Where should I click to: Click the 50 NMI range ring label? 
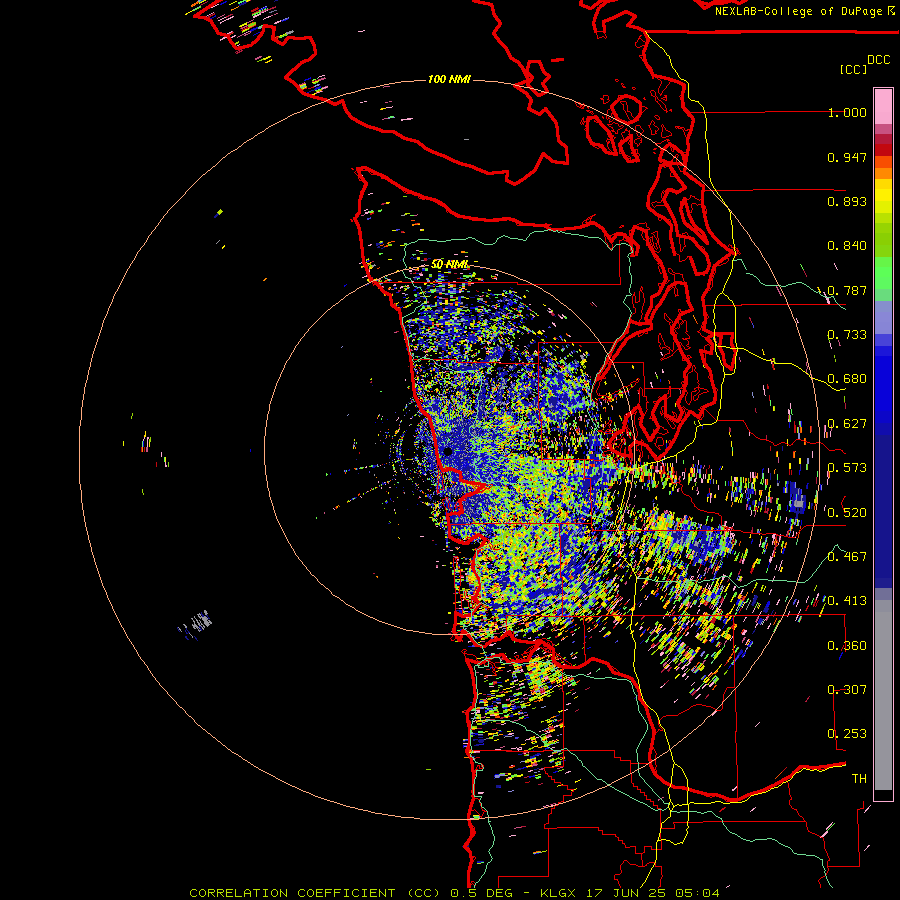[x=450, y=264]
